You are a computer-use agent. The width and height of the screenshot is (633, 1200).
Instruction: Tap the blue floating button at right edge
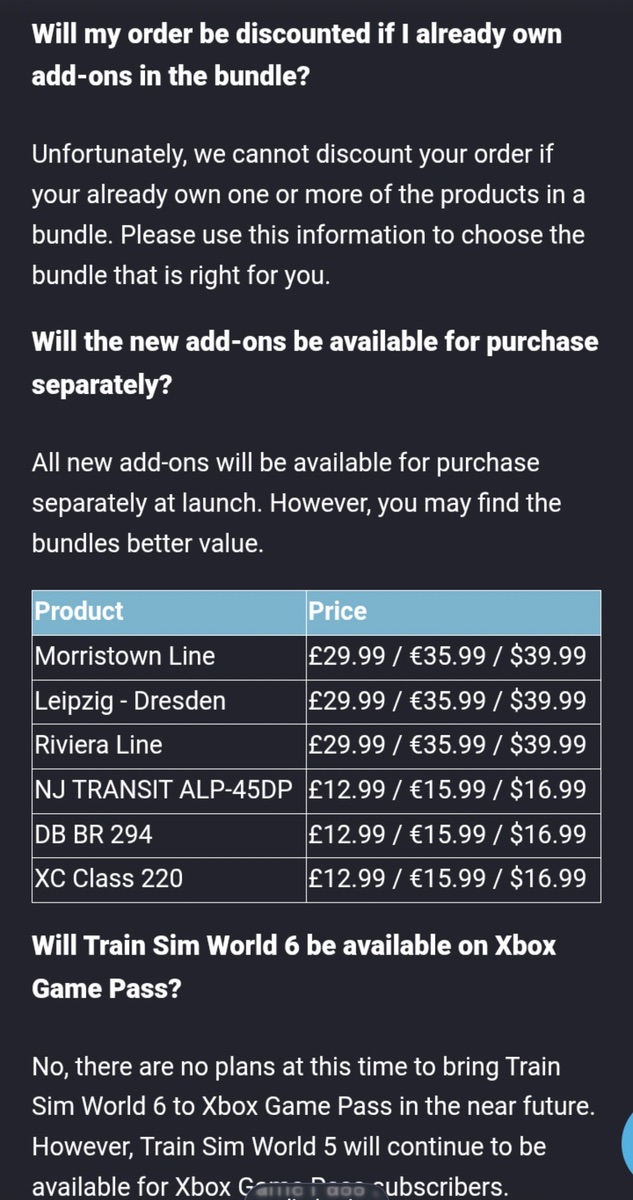(627, 1140)
